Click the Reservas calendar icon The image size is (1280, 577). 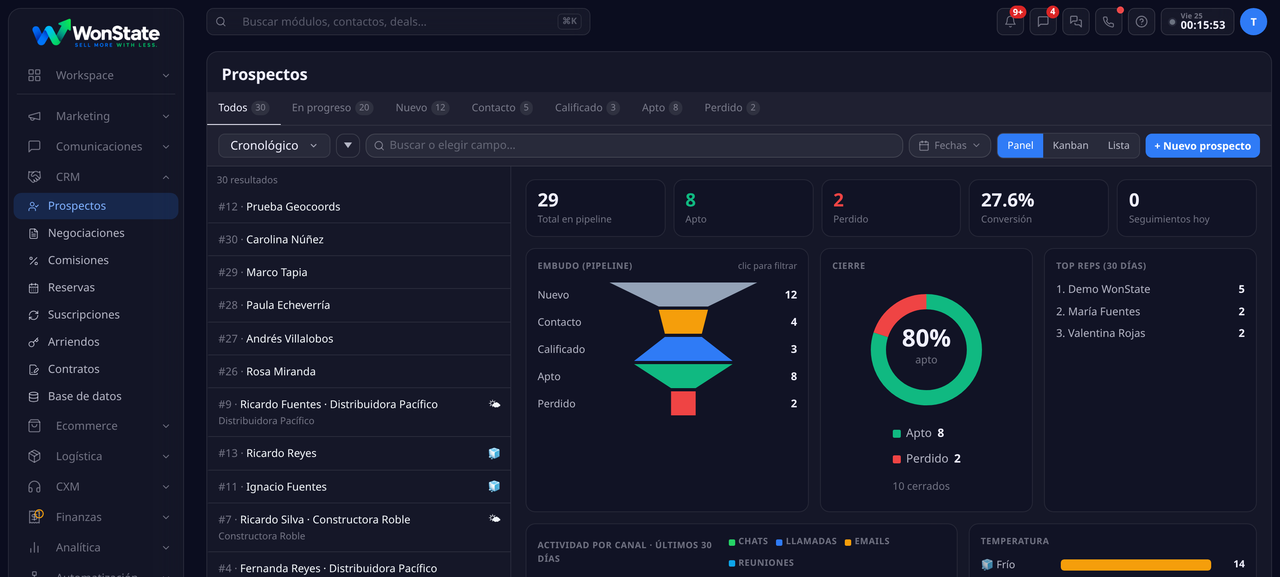pos(34,287)
